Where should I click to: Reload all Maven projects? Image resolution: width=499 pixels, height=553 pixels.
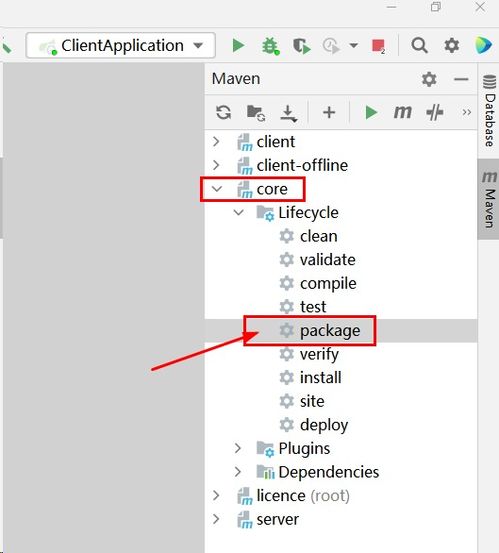coord(224,113)
